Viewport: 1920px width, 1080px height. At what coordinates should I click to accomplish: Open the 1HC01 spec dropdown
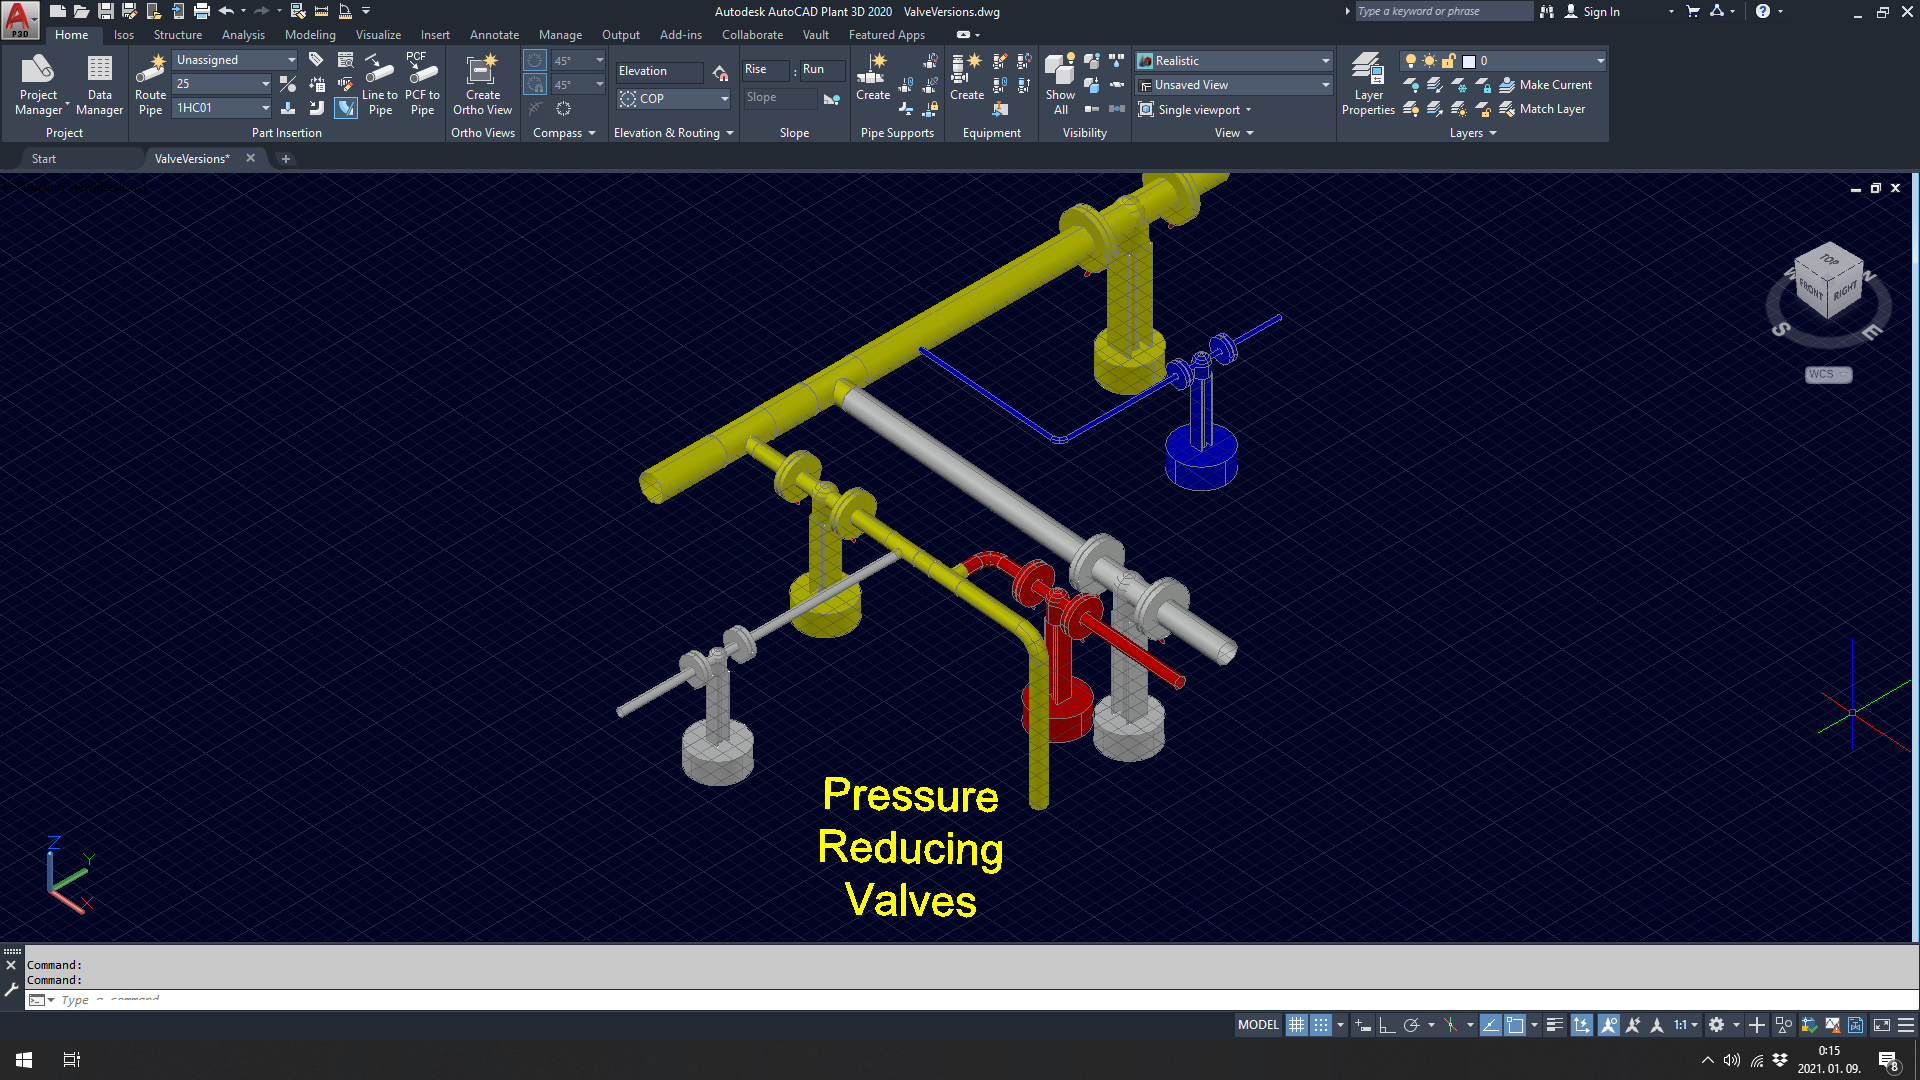265,108
